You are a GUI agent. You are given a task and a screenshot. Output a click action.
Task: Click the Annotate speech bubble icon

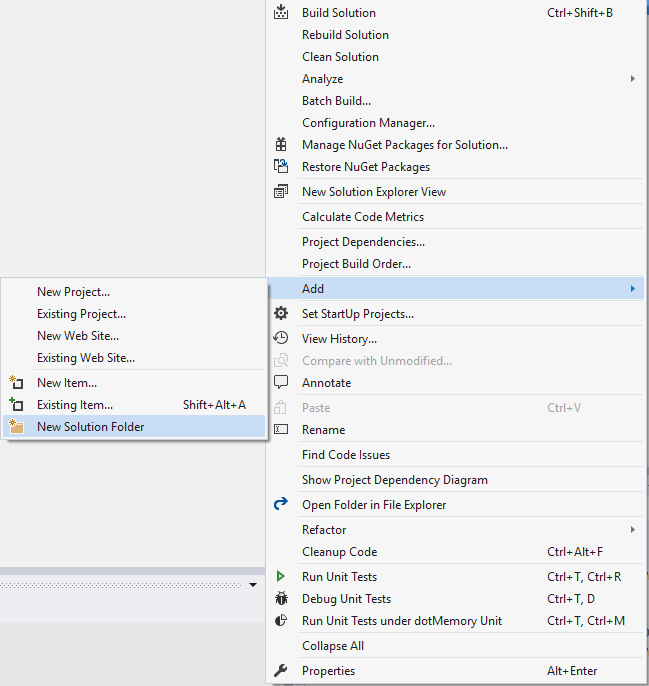tap(281, 383)
